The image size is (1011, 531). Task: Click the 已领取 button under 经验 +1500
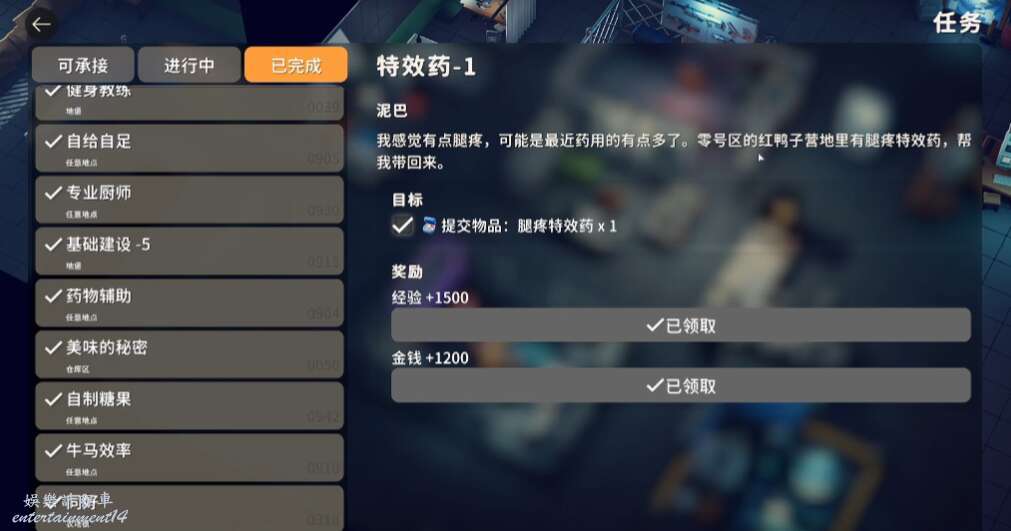(681, 325)
